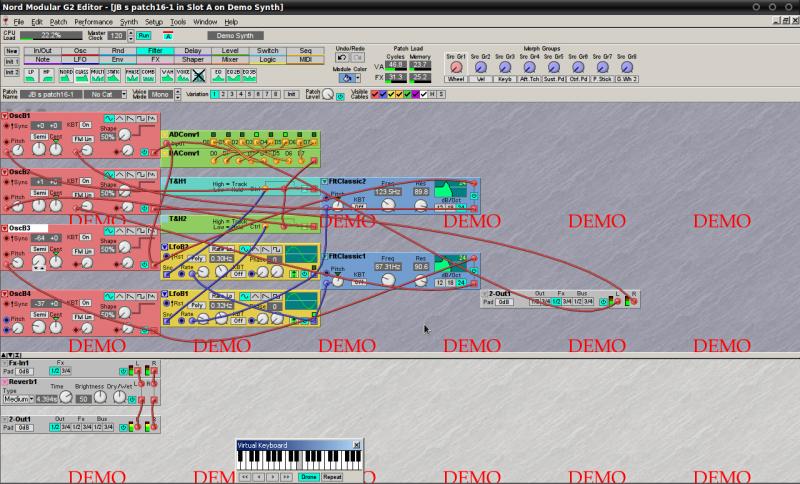Collapse the OscB2 module arrow
The height and width of the screenshot is (484, 800).
click(4, 172)
